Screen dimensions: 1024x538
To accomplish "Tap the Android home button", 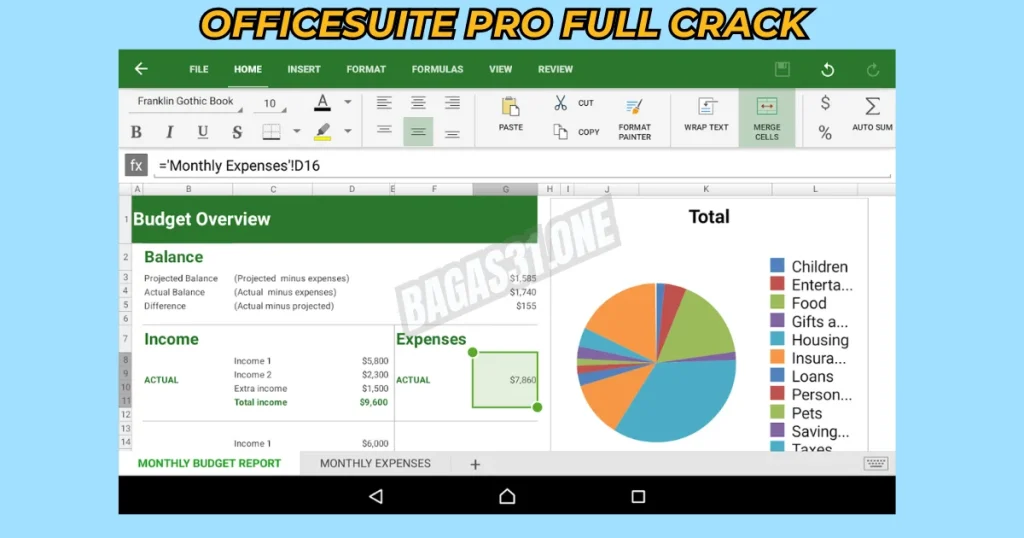I will pos(507,496).
